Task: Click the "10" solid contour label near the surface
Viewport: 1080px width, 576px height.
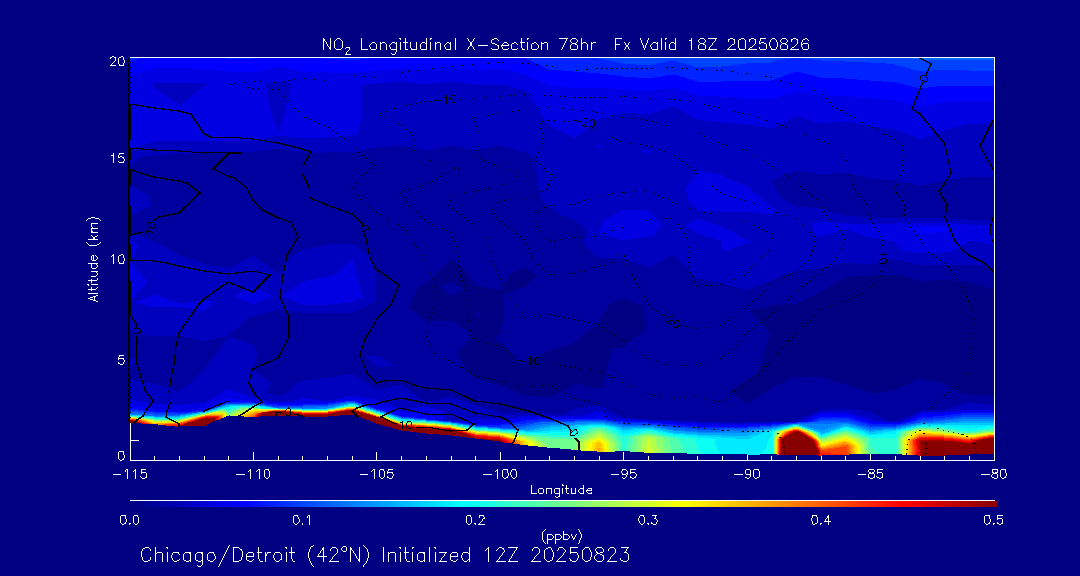Action: [406, 425]
